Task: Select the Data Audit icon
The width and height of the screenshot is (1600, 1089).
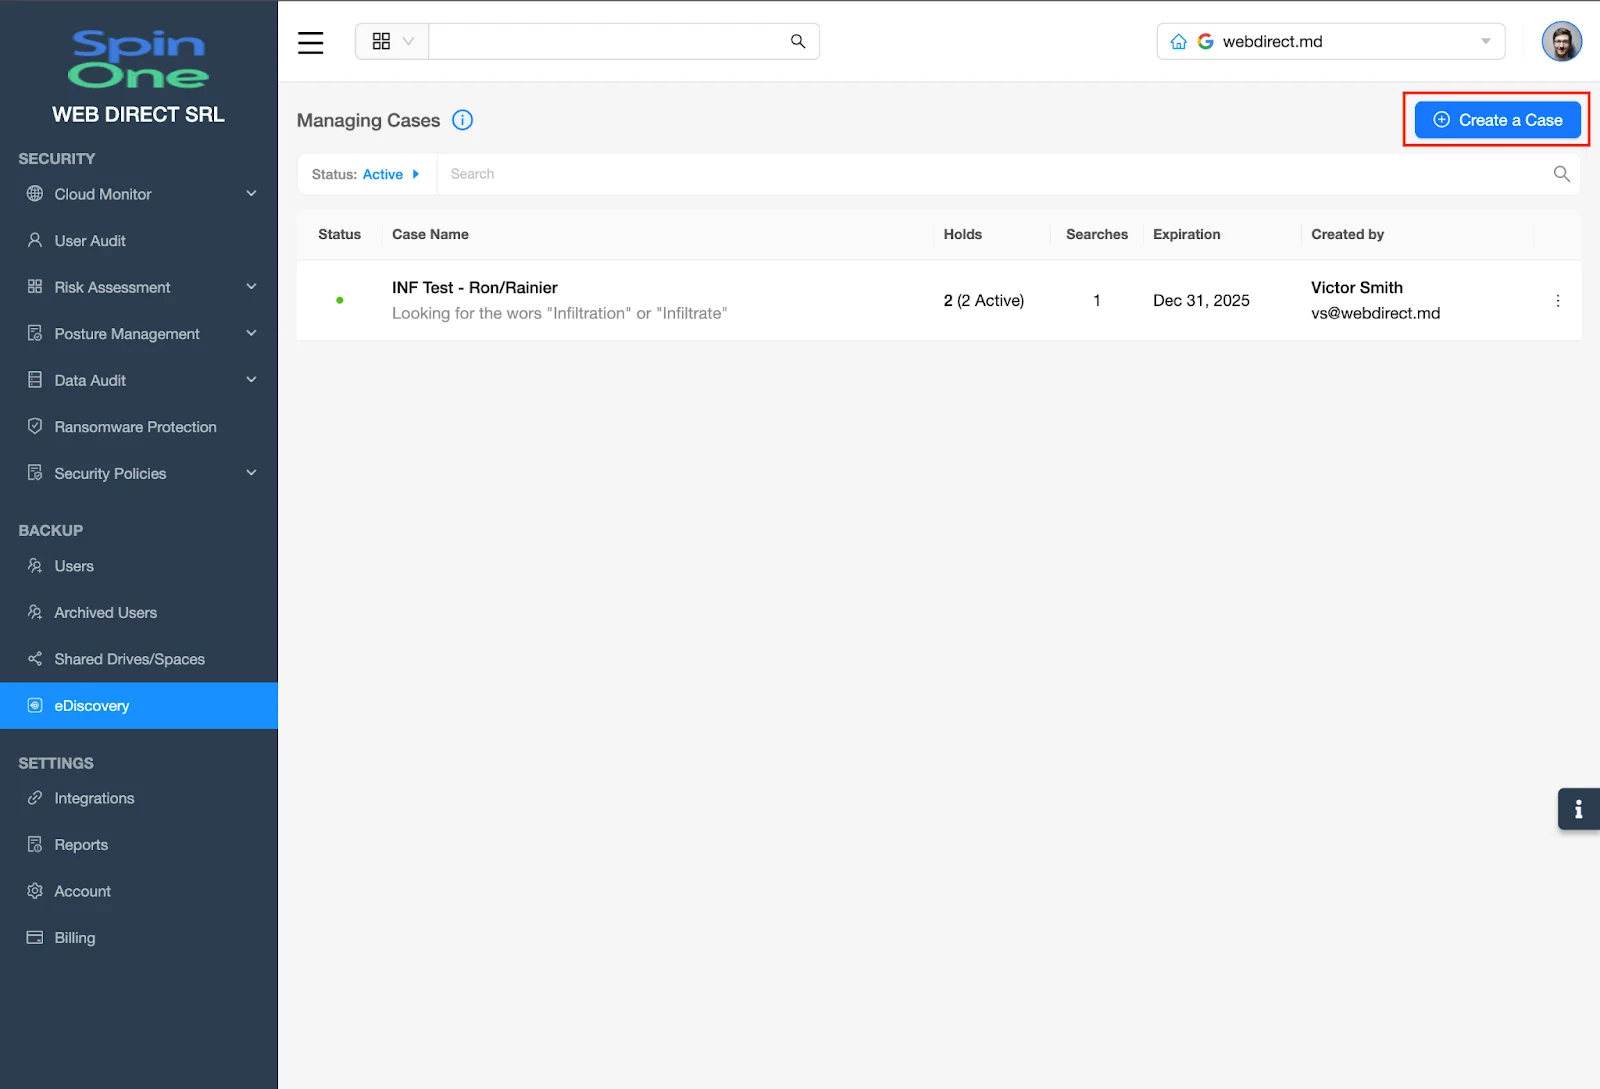Action: (34, 380)
